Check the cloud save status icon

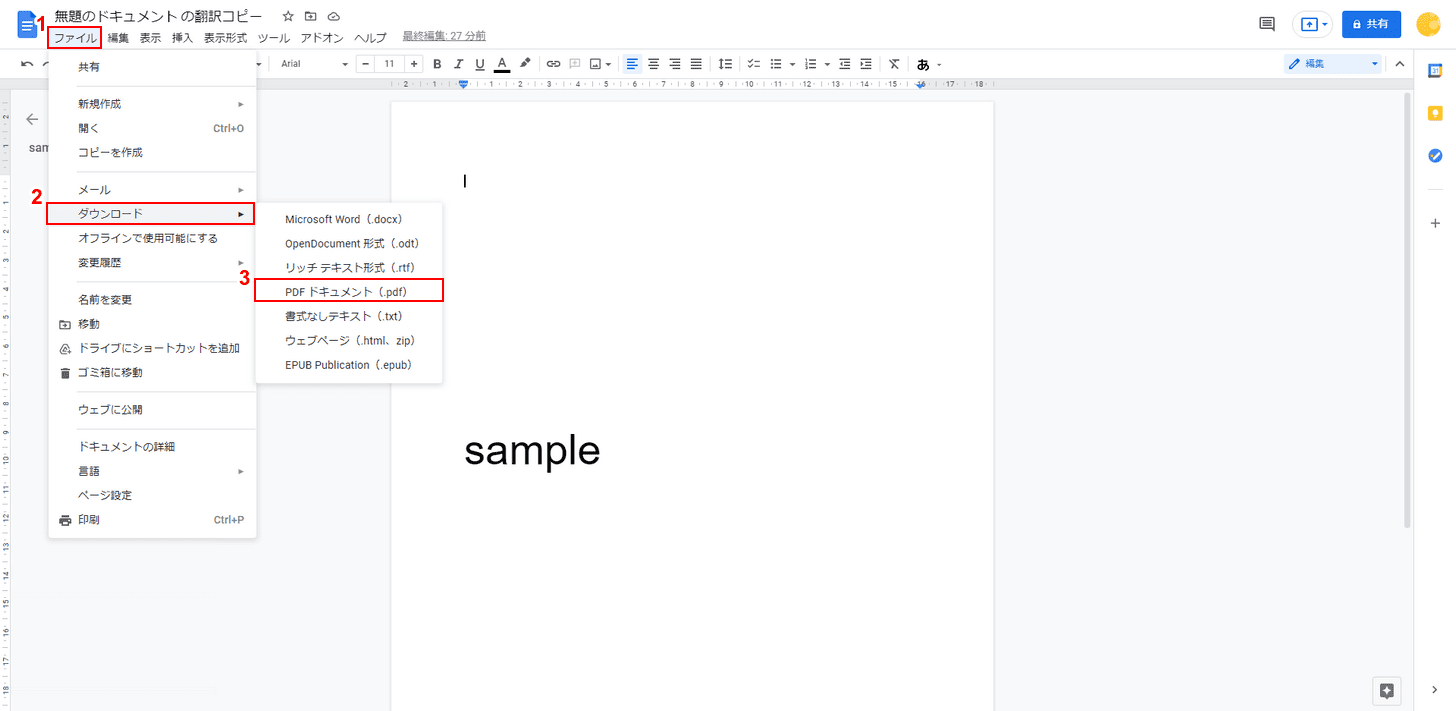pyautogui.click(x=334, y=17)
